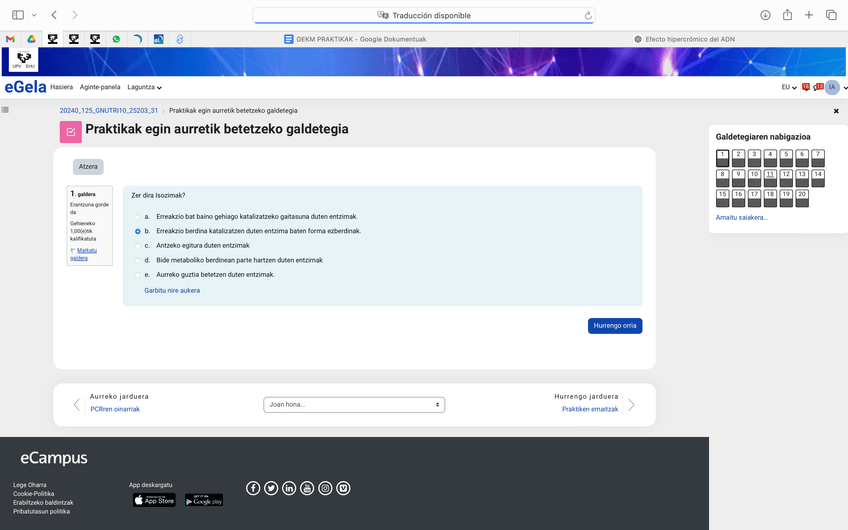Jump to question 14 in quiz navigation
The width and height of the screenshot is (848, 530).
(x=818, y=178)
